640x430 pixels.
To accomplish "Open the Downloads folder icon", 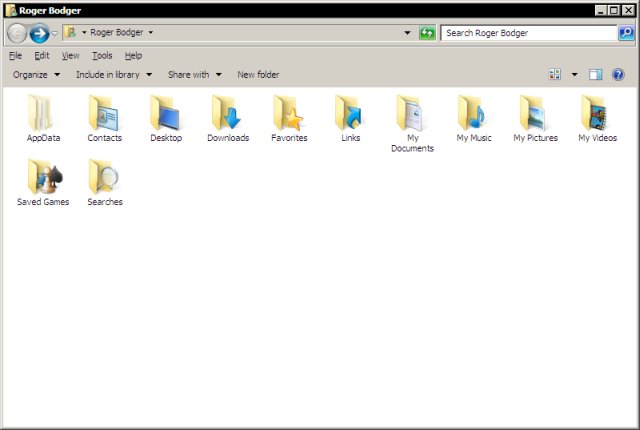I will 228,114.
